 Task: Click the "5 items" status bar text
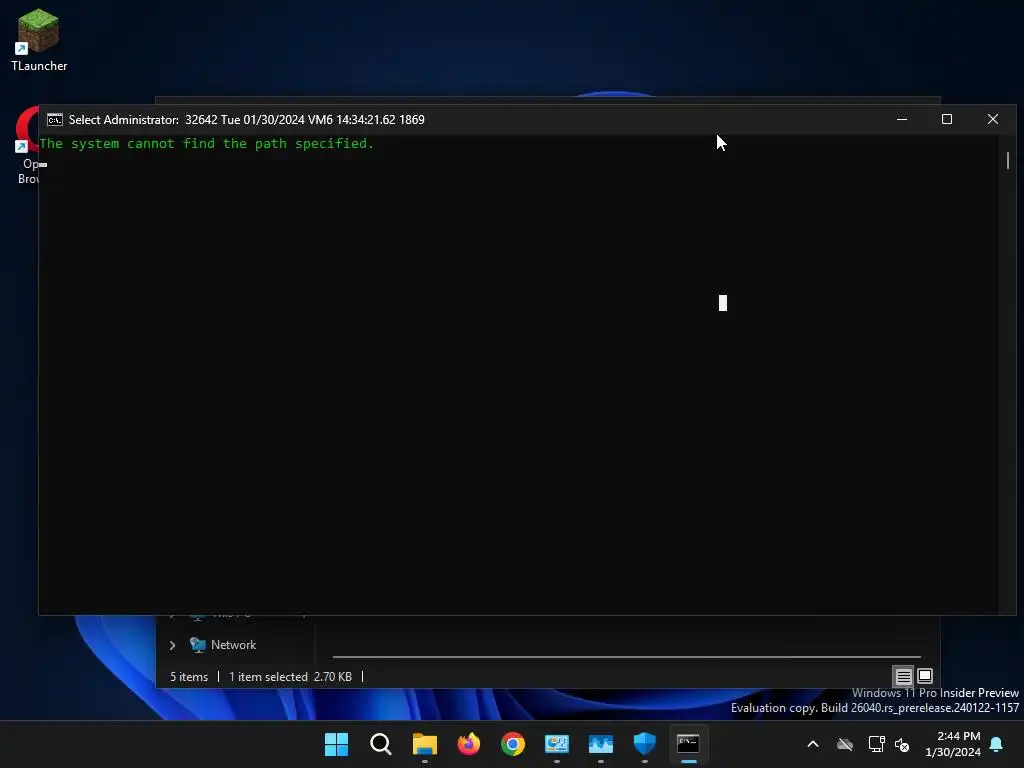(x=189, y=677)
